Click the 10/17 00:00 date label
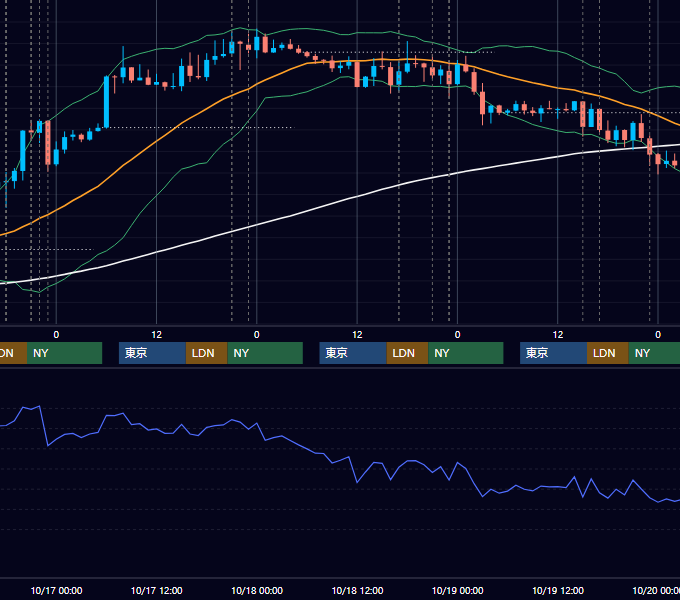This screenshot has width=680, height=600. (x=56, y=590)
